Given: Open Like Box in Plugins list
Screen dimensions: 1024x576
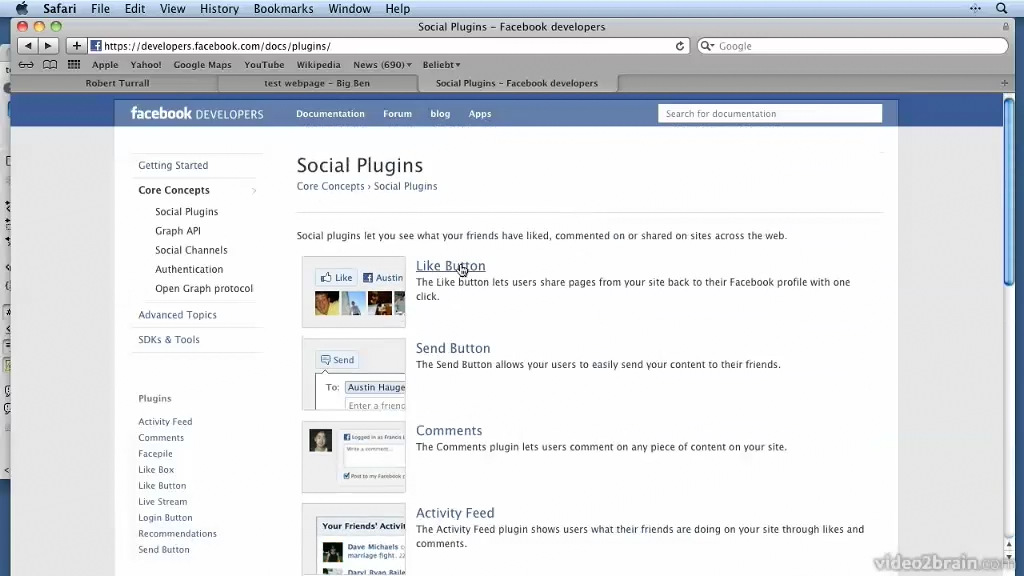Looking at the screenshot, I should pos(156,470).
